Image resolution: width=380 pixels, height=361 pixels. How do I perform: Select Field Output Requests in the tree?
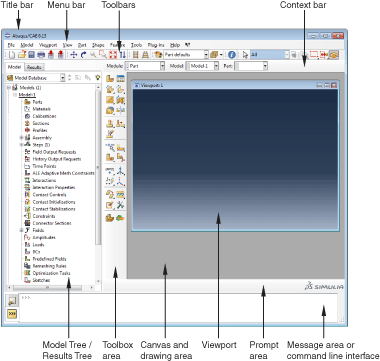tap(54, 152)
